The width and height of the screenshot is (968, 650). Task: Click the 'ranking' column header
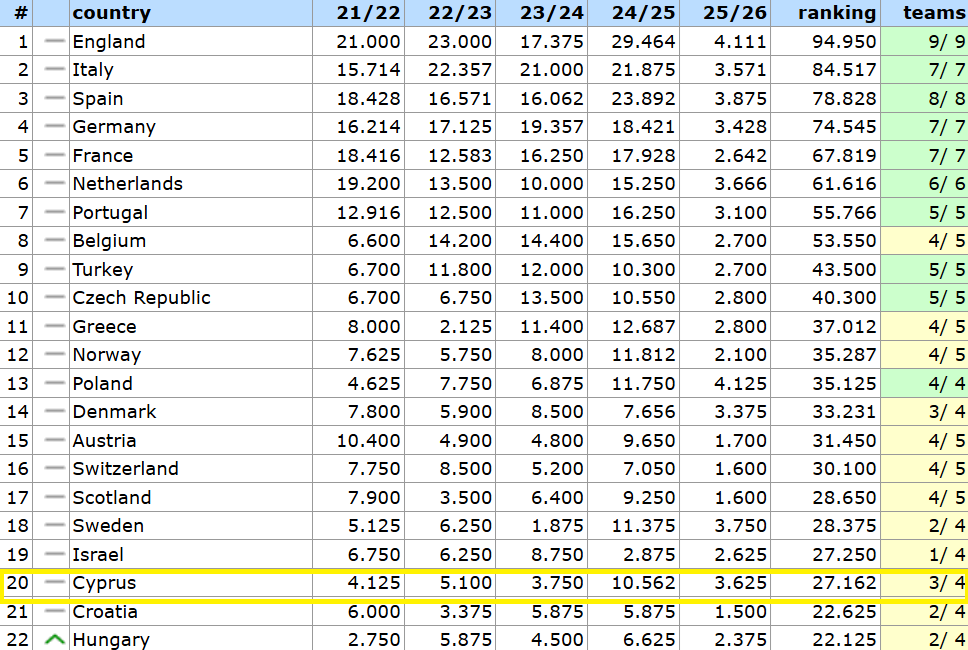click(837, 13)
